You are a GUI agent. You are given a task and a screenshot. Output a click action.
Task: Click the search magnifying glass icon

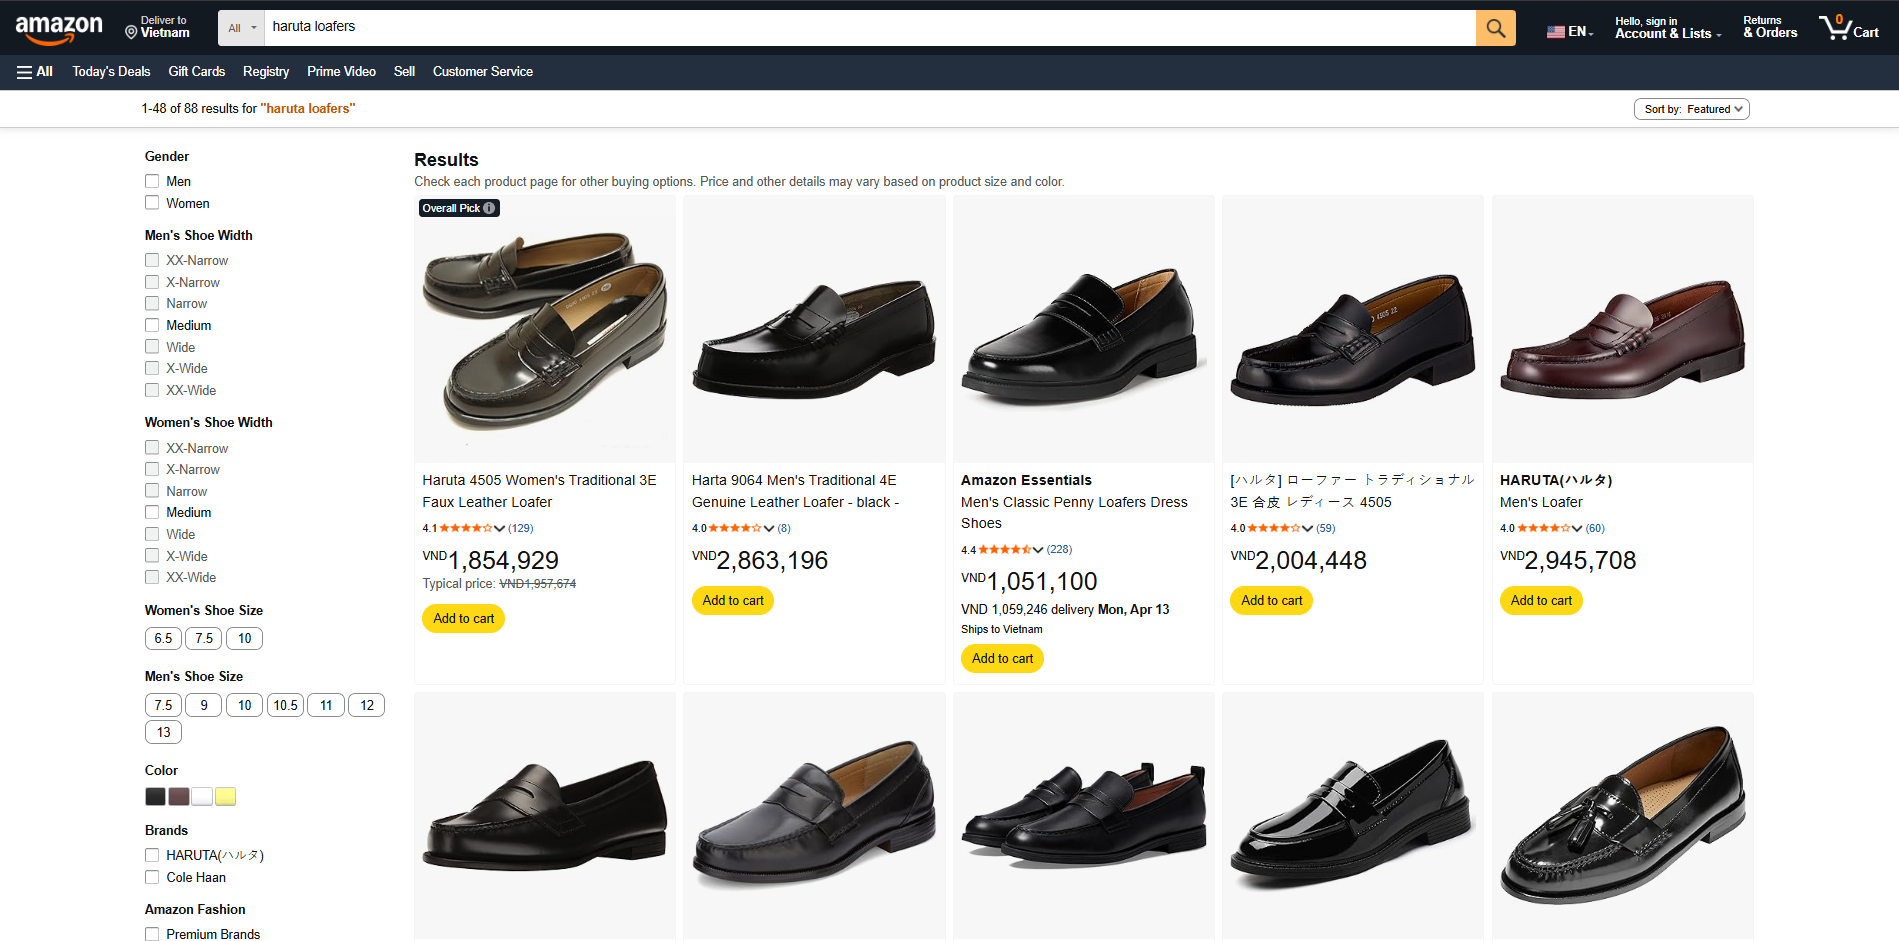(1495, 27)
